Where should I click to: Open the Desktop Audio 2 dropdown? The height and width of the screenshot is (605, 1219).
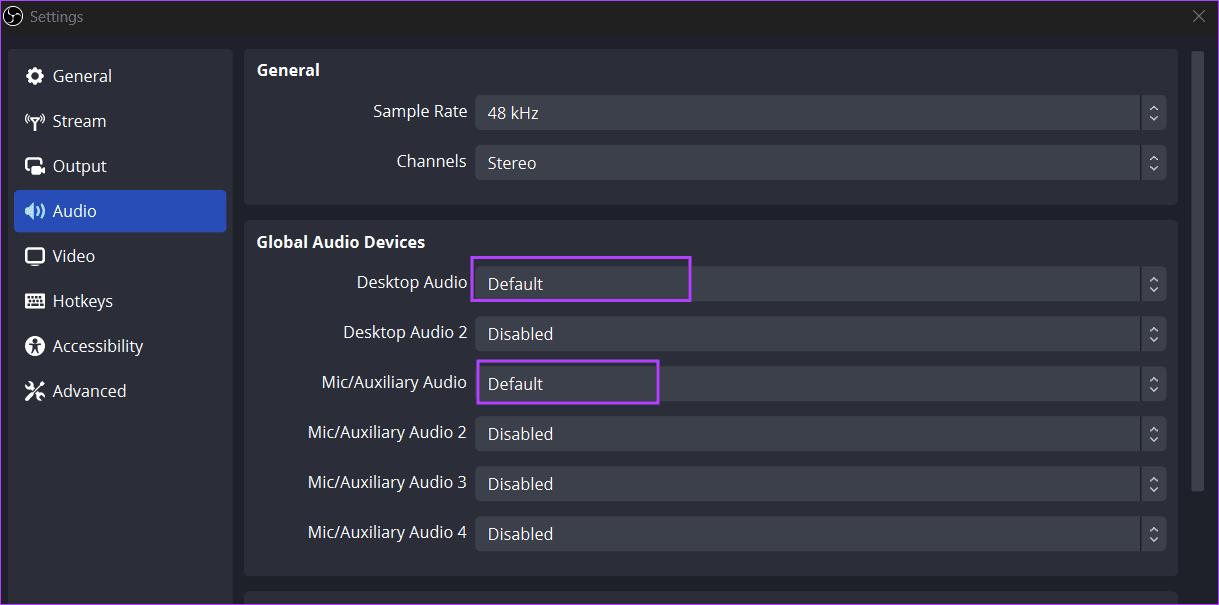click(x=820, y=334)
